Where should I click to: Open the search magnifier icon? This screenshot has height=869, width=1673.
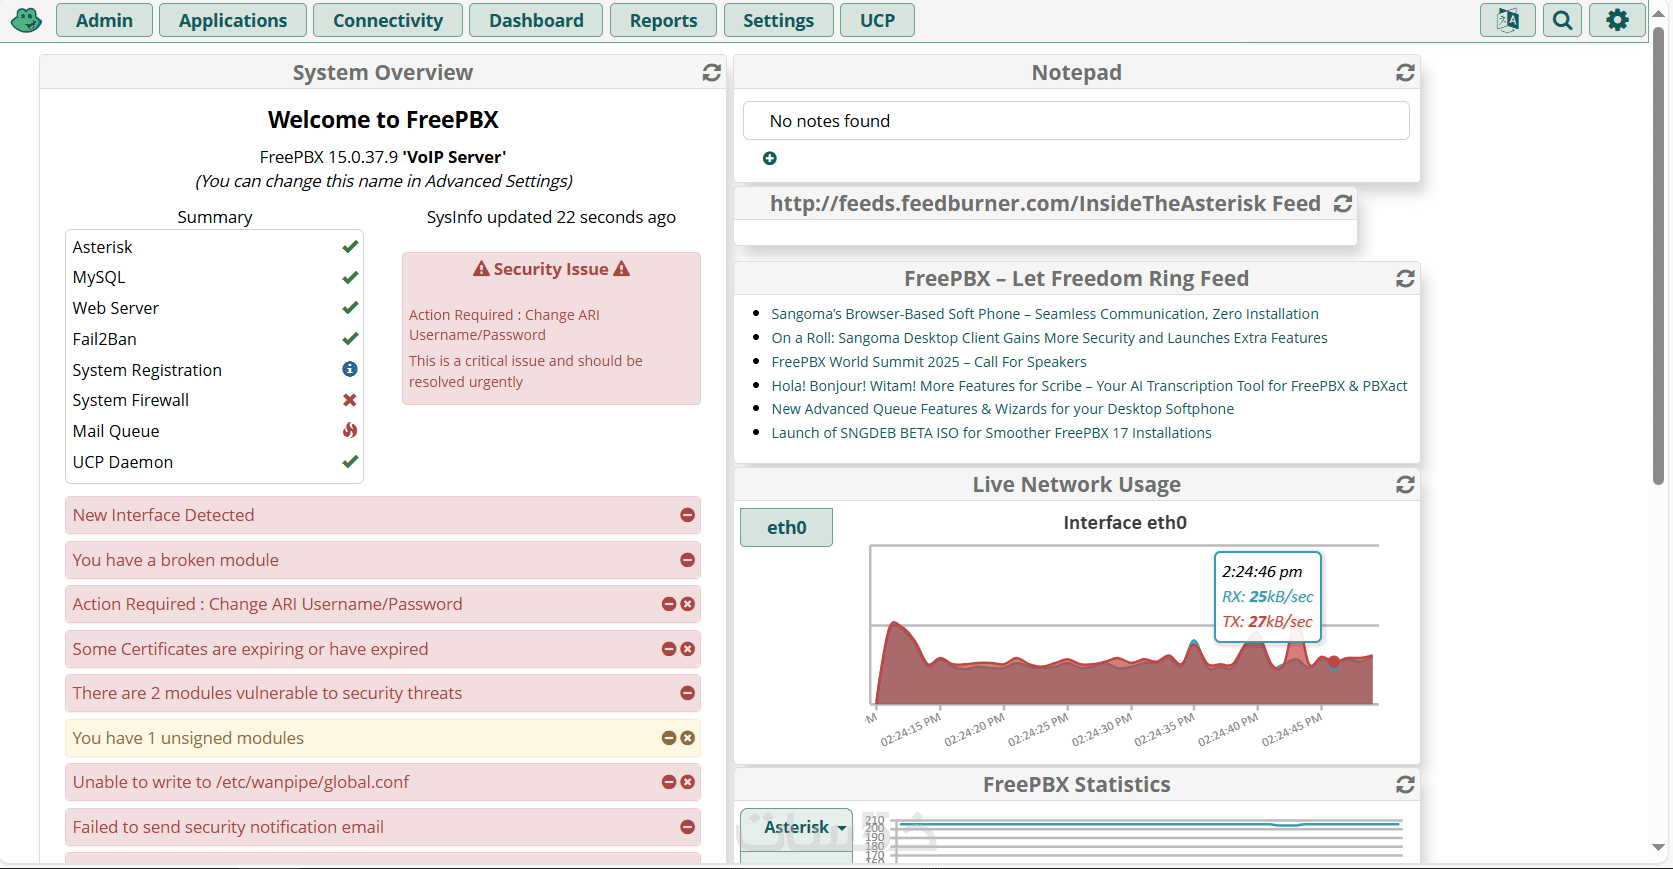[x=1562, y=20]
